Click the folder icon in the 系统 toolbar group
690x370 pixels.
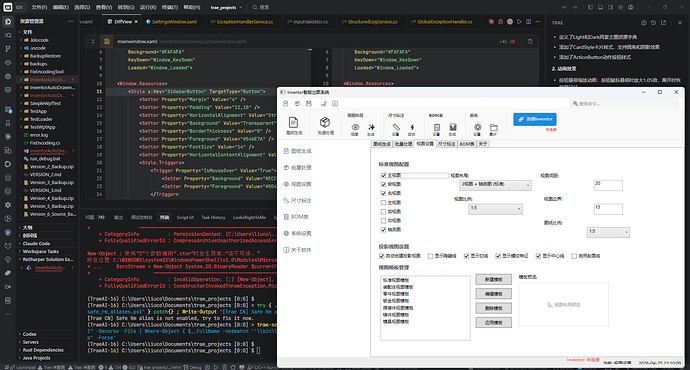click(494, 127)
